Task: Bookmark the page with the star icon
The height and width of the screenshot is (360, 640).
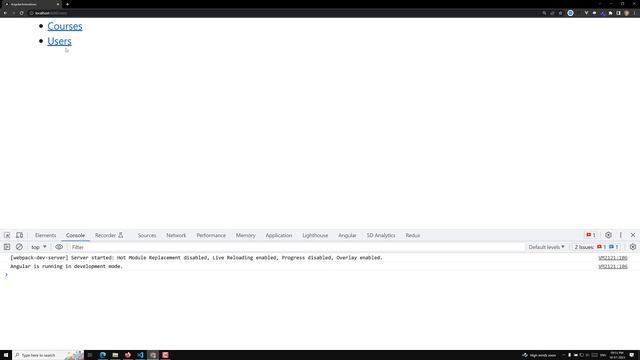Action: pos(560,13)
